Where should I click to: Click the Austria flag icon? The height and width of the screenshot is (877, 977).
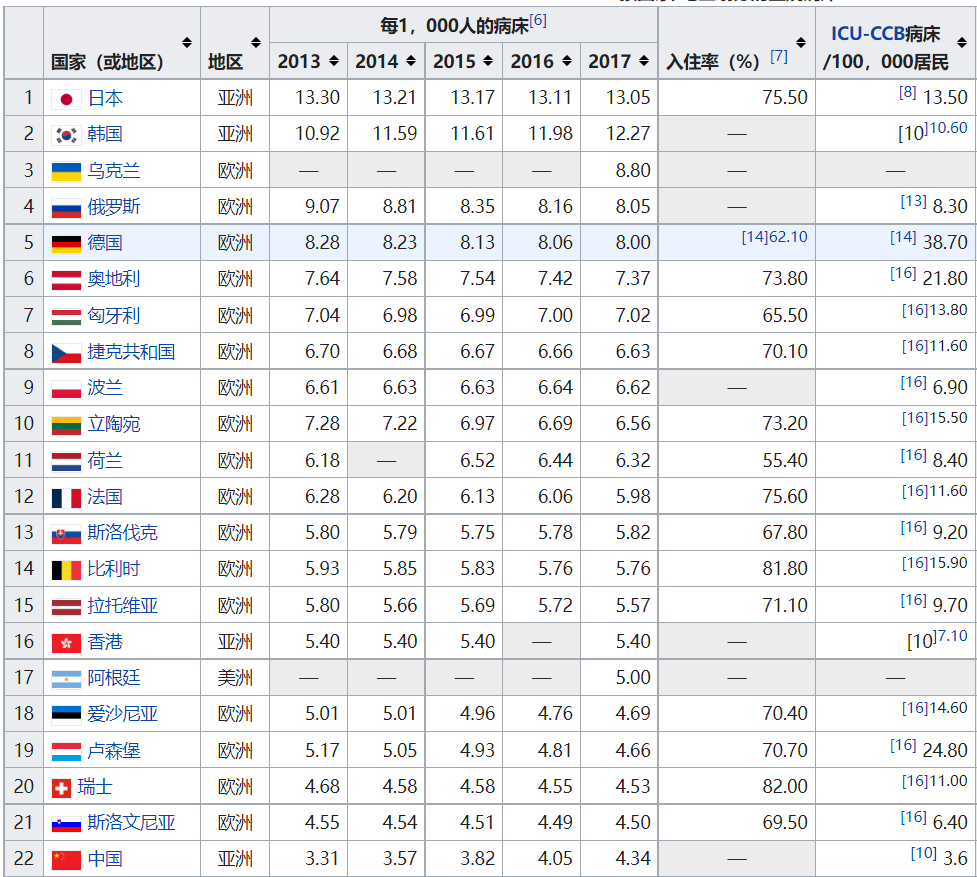(x=66, y=280)
